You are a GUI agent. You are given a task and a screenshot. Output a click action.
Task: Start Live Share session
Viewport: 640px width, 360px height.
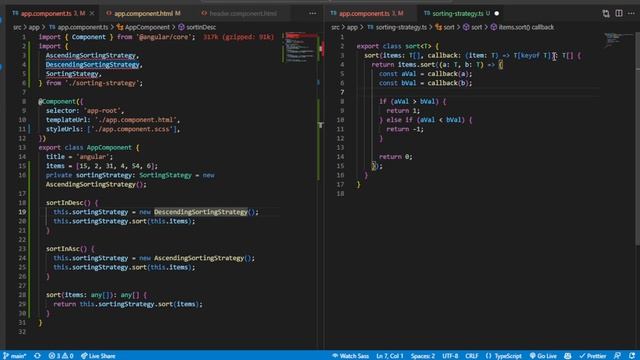point(98,356)
